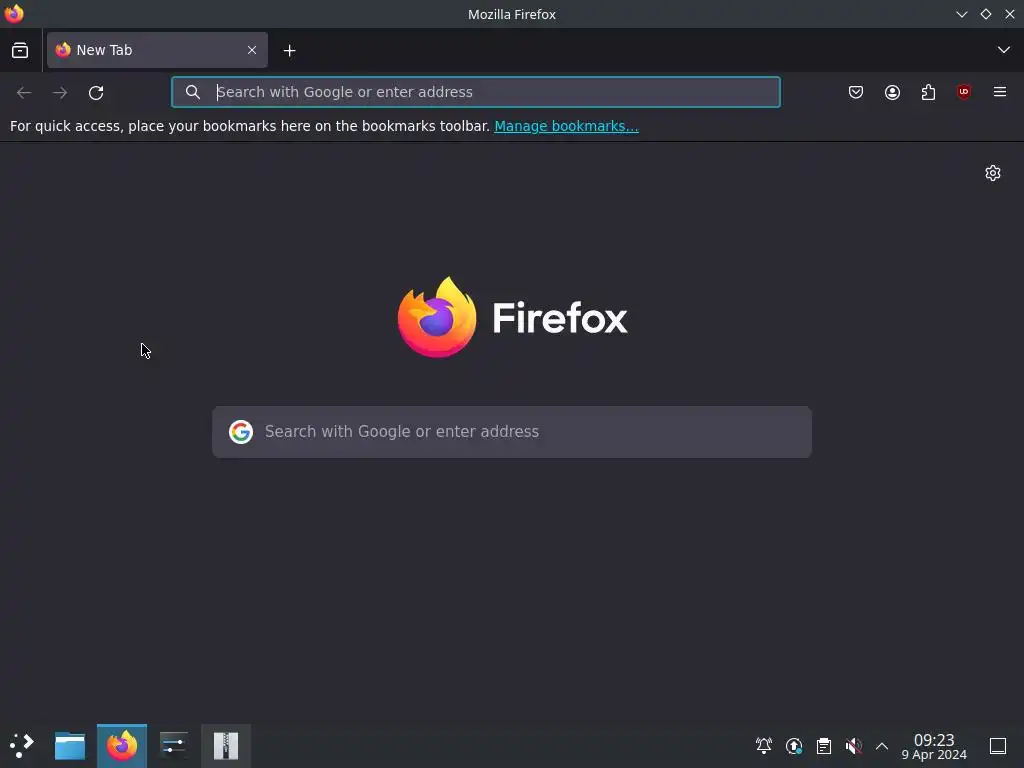Maximize the Mozilla Firefox window
The width and height of the screenshot is (1024, 768).
pos(986,14)
